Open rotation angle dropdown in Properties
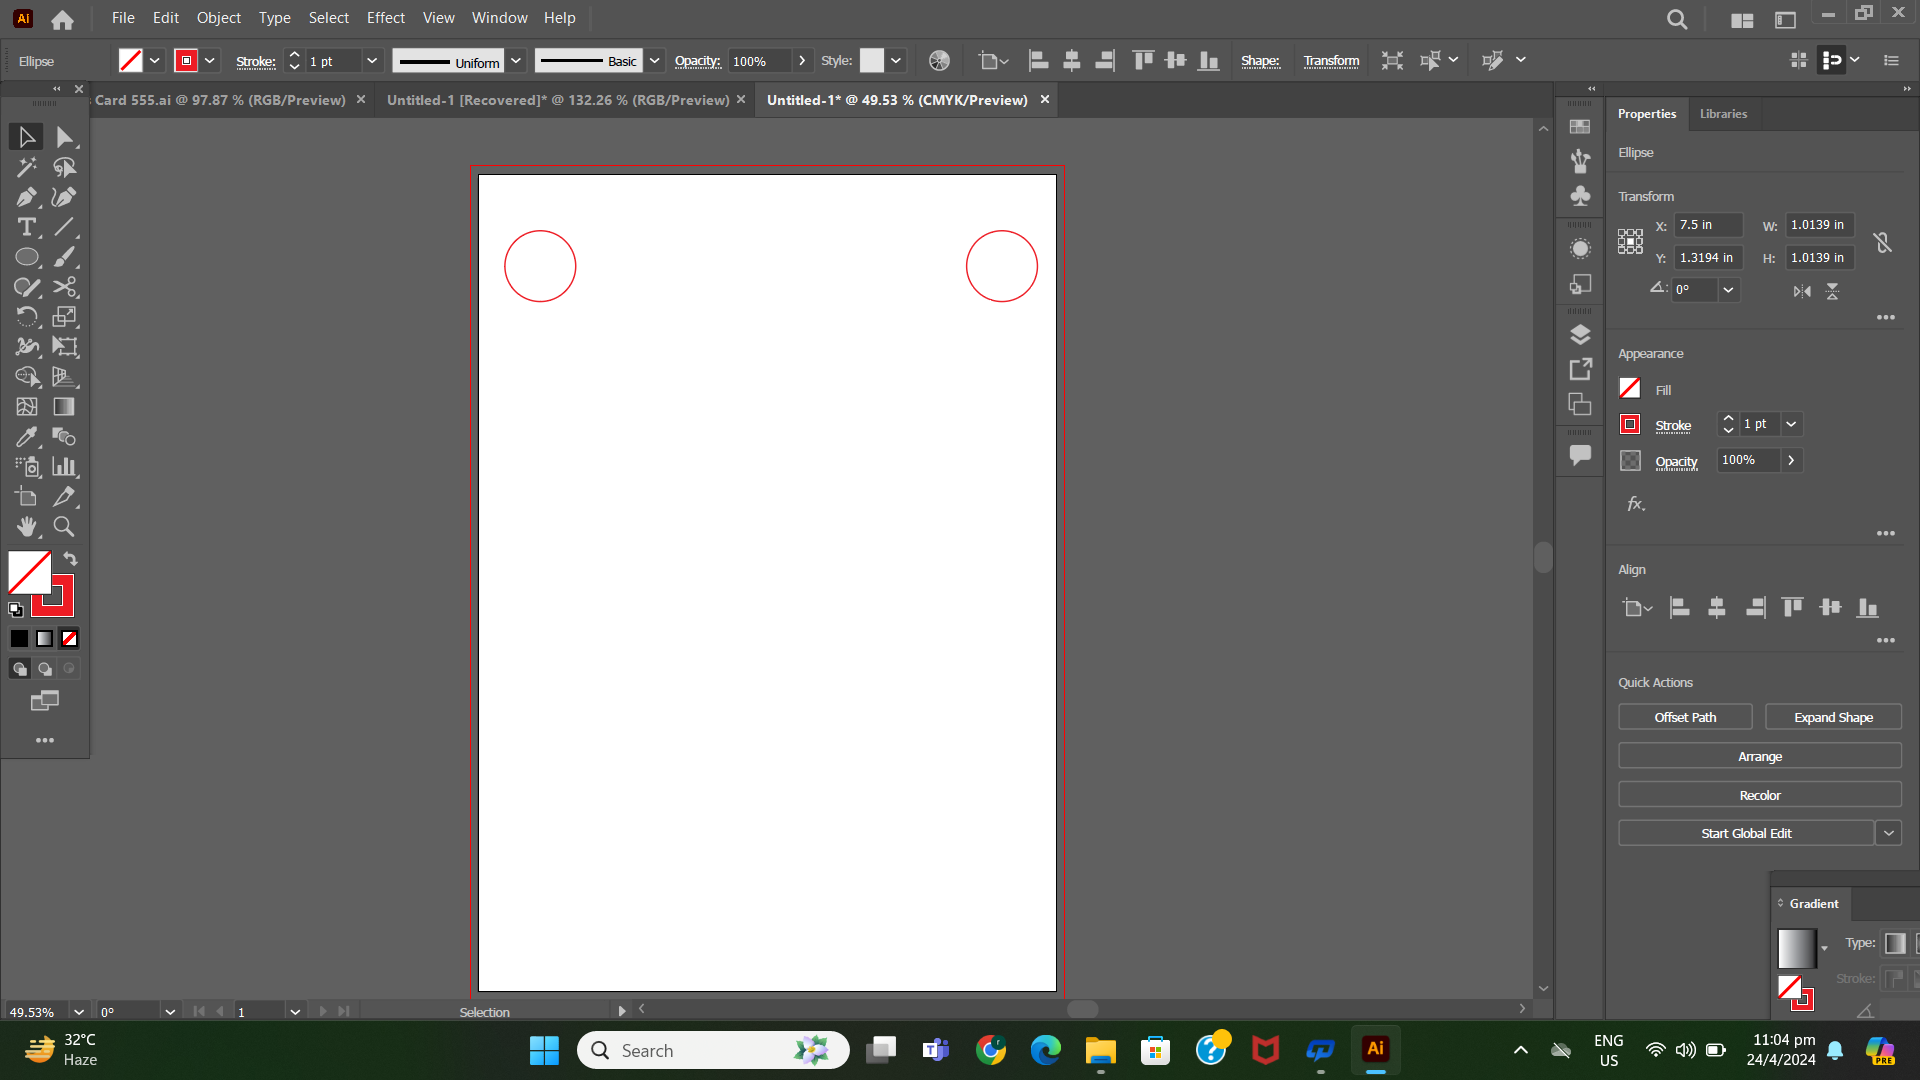Image resolution: width=1920 pixels, height=1080 pixels. 1728,290
